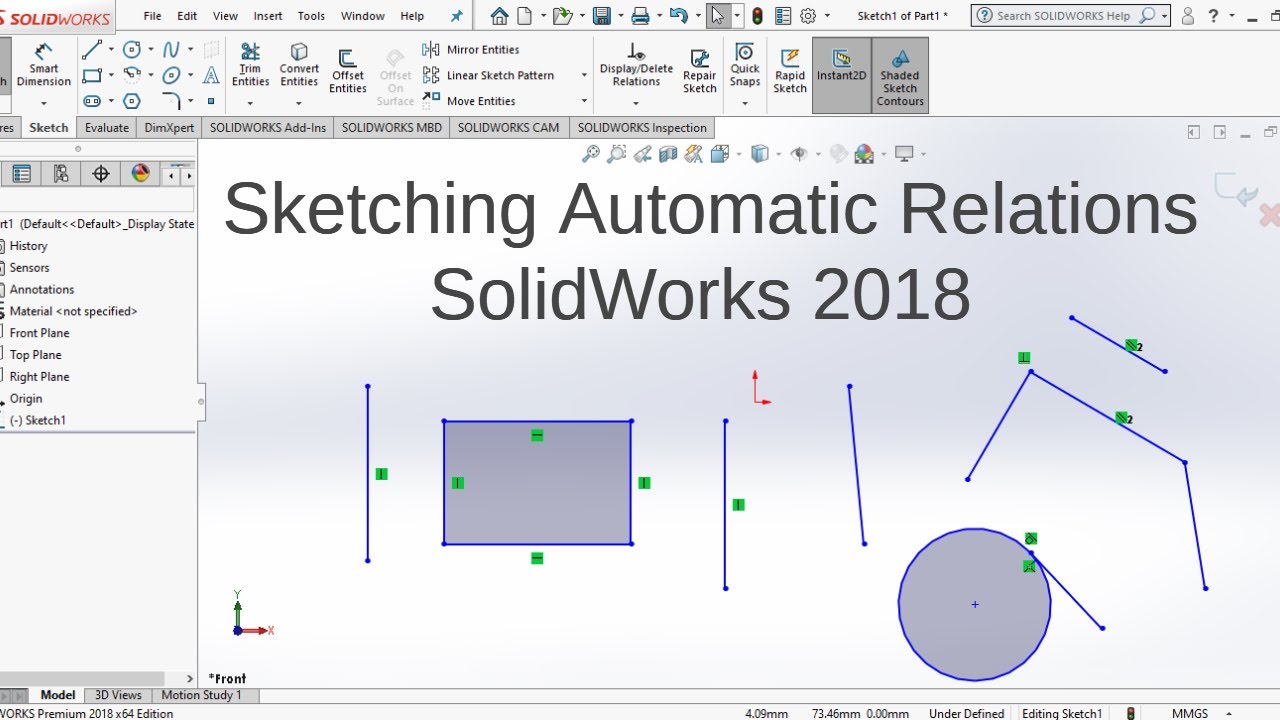Click the Hide/Show Items eye icon

coord(798,154)
